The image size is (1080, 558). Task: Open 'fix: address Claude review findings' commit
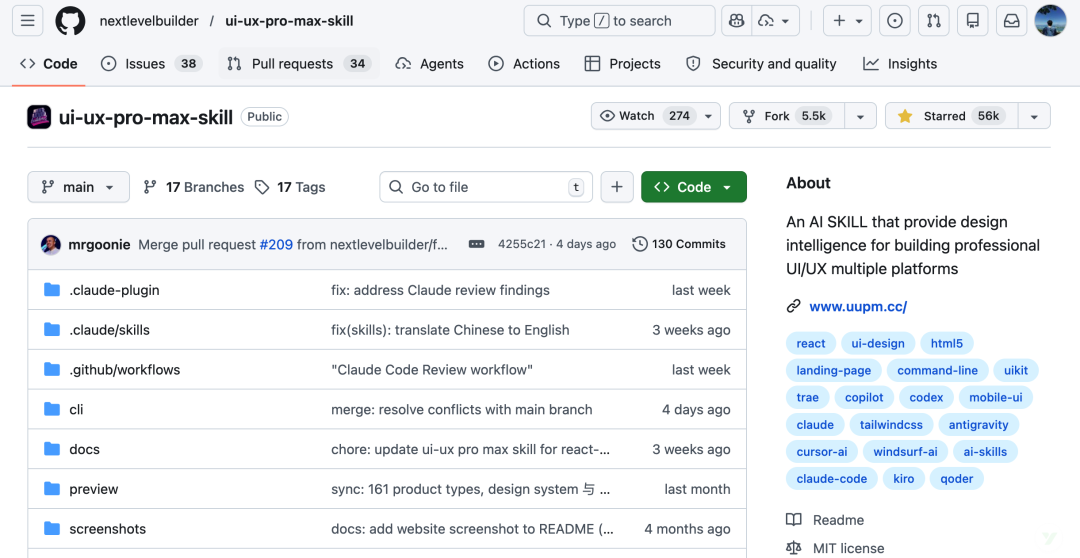(440, 290)
